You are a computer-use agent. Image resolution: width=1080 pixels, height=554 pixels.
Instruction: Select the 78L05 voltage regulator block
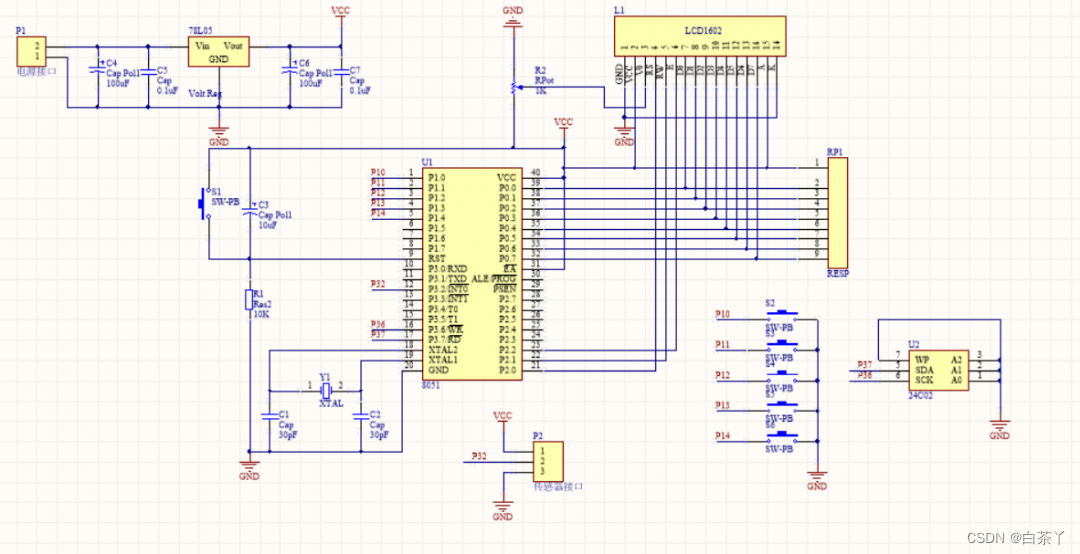coord(220,52)
